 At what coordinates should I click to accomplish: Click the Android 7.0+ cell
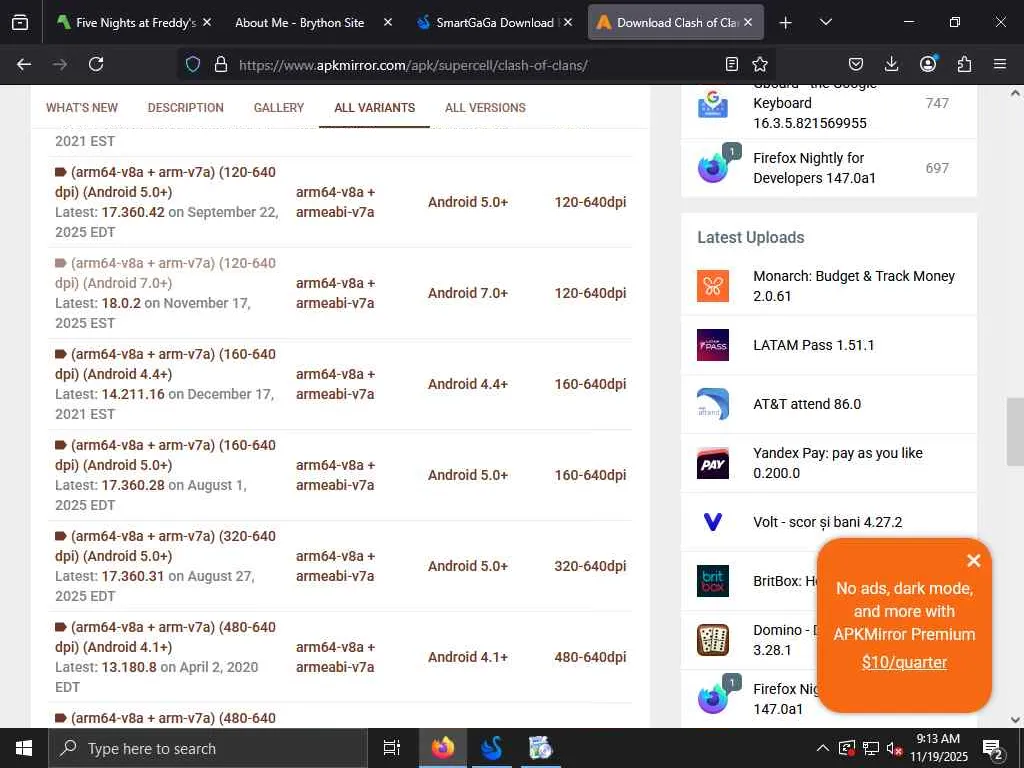click(468, 293)
